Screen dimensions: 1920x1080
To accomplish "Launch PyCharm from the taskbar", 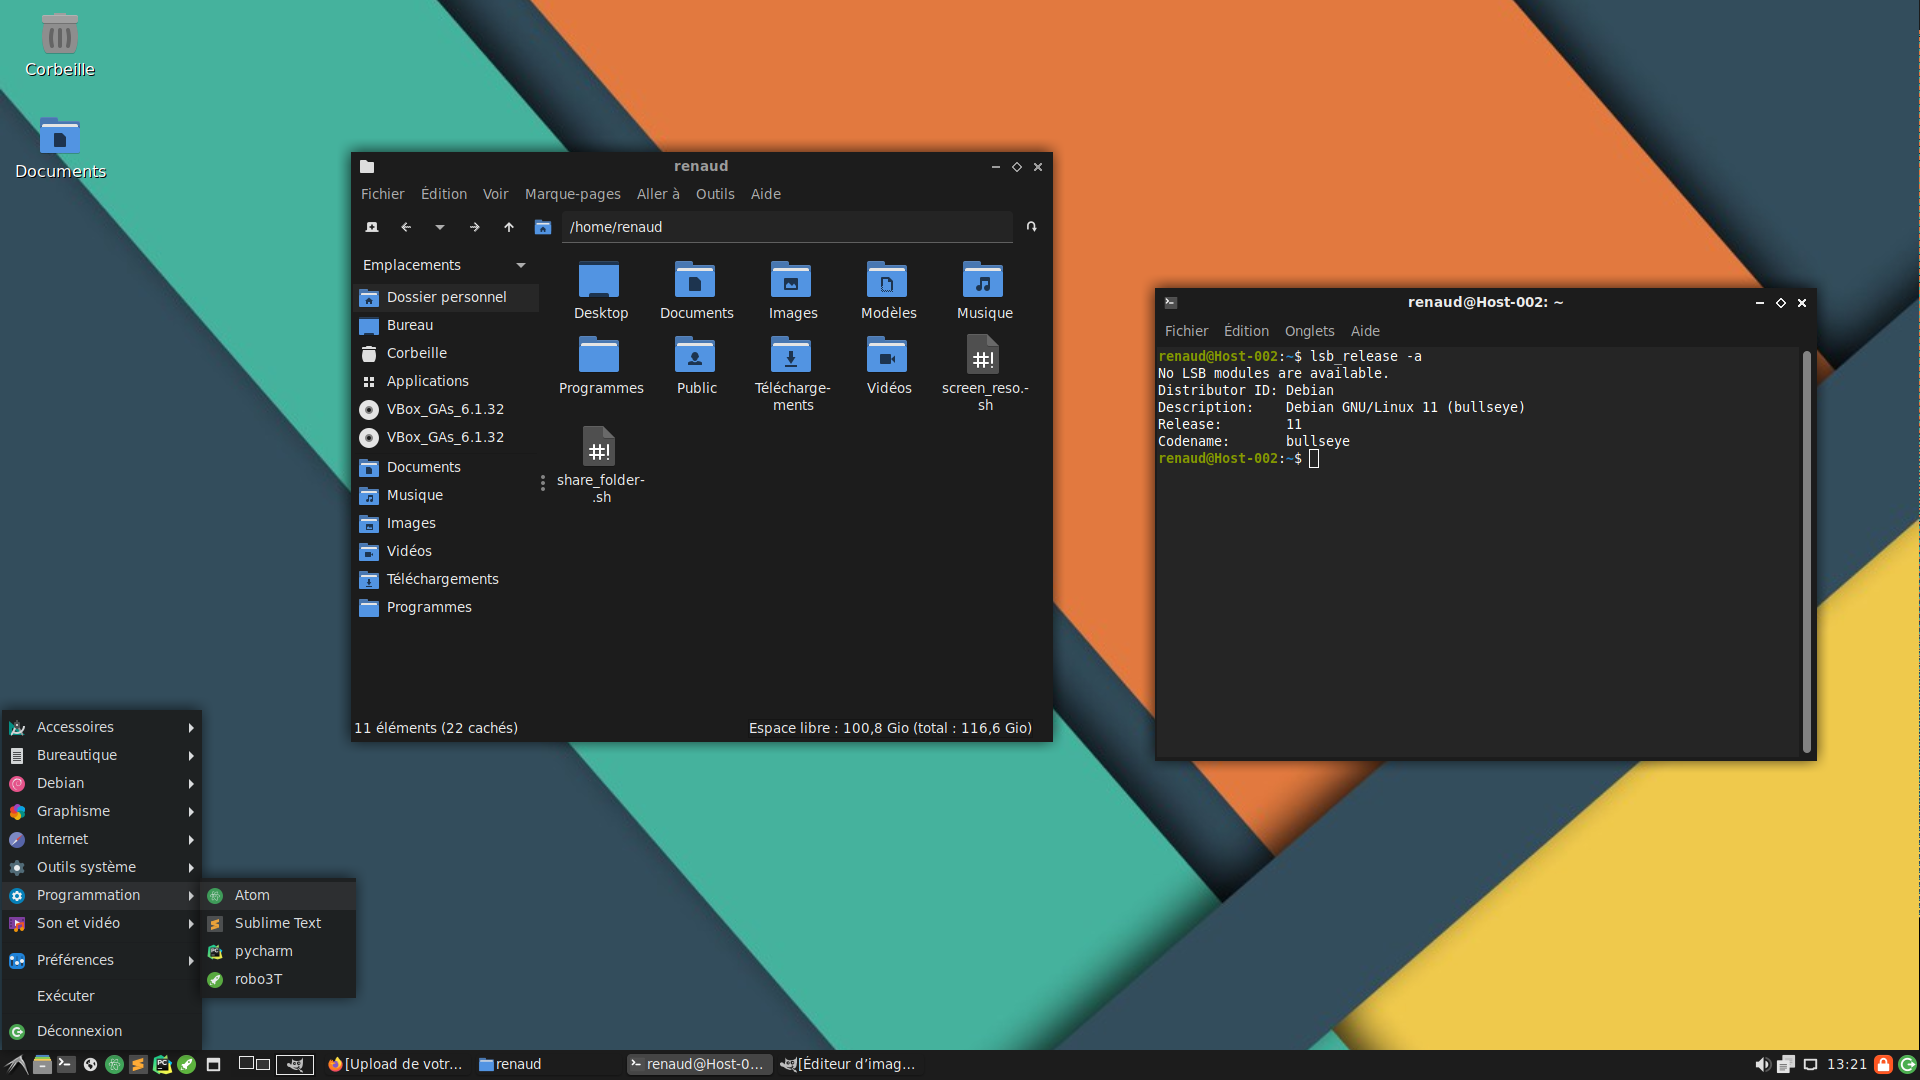I will coord(162,1064).
